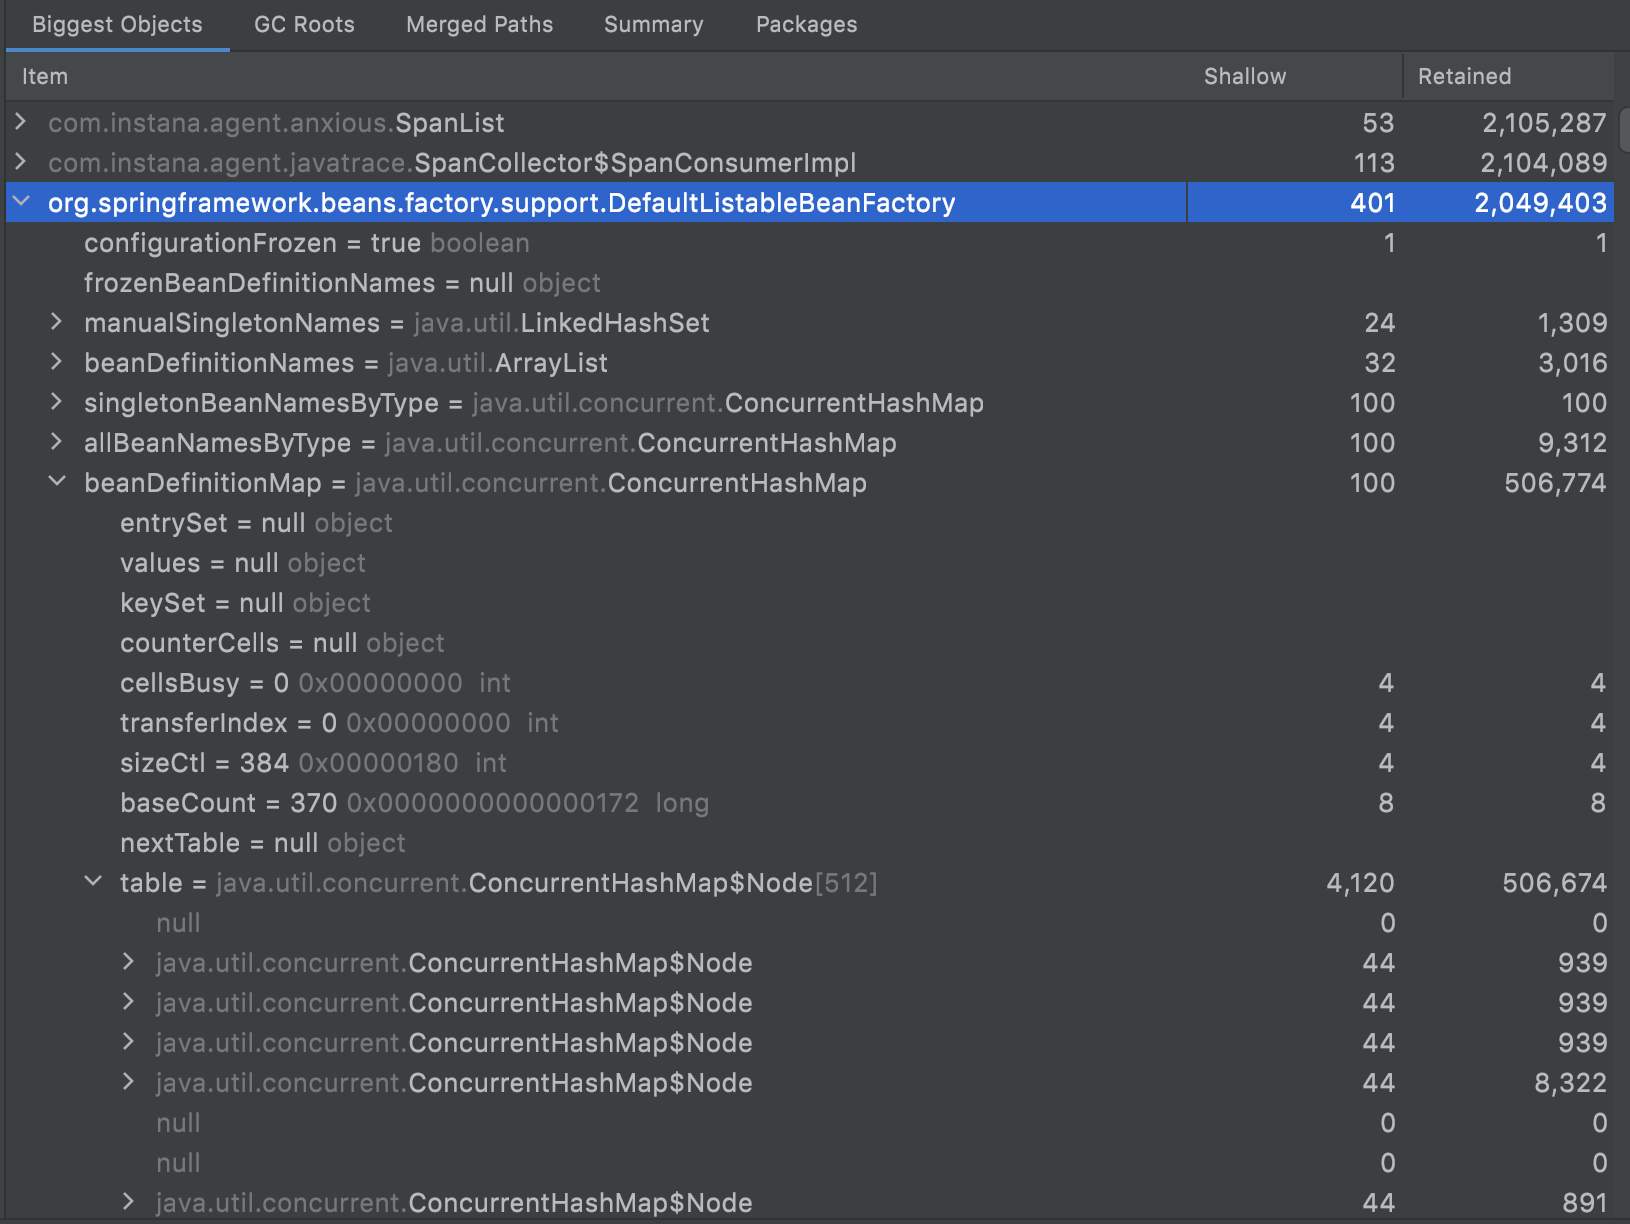The height and width of the screenshot is (1224, 1630).
Task: Click retained value 1,309
Action: tap(1572, 323)
